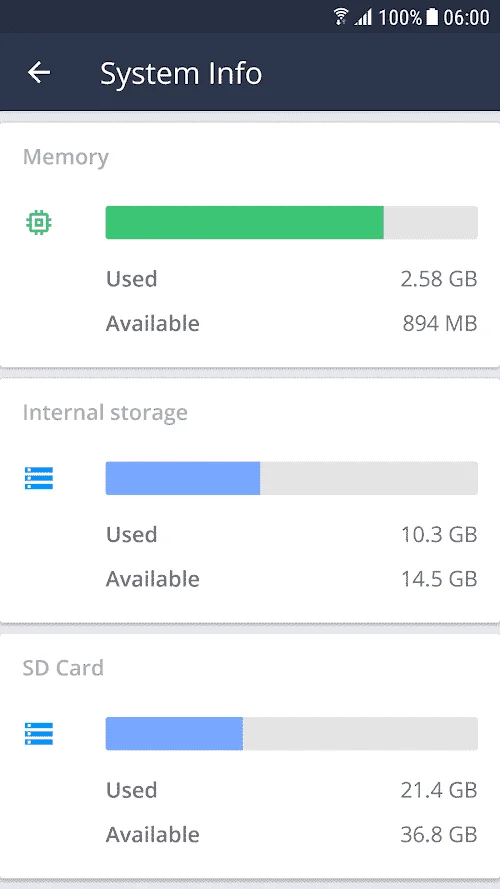The height and width of the screenshot is (889, 500).
Task: Tap the 2.58 GB used memory value
Action: click(439, 279)
